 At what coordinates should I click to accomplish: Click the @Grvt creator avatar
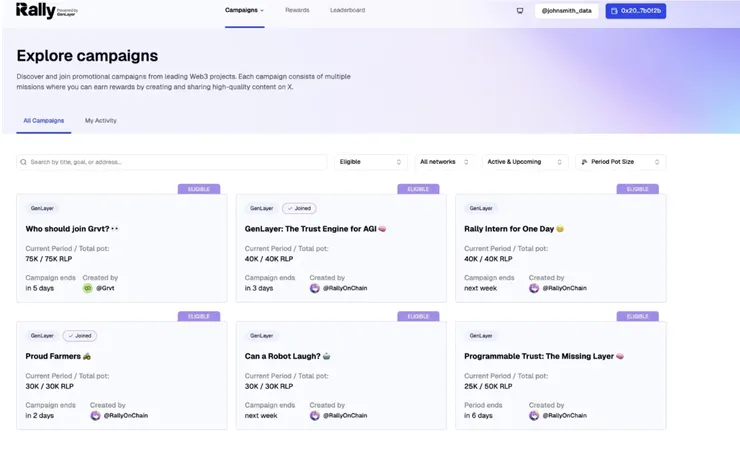(x=88, y=288)
